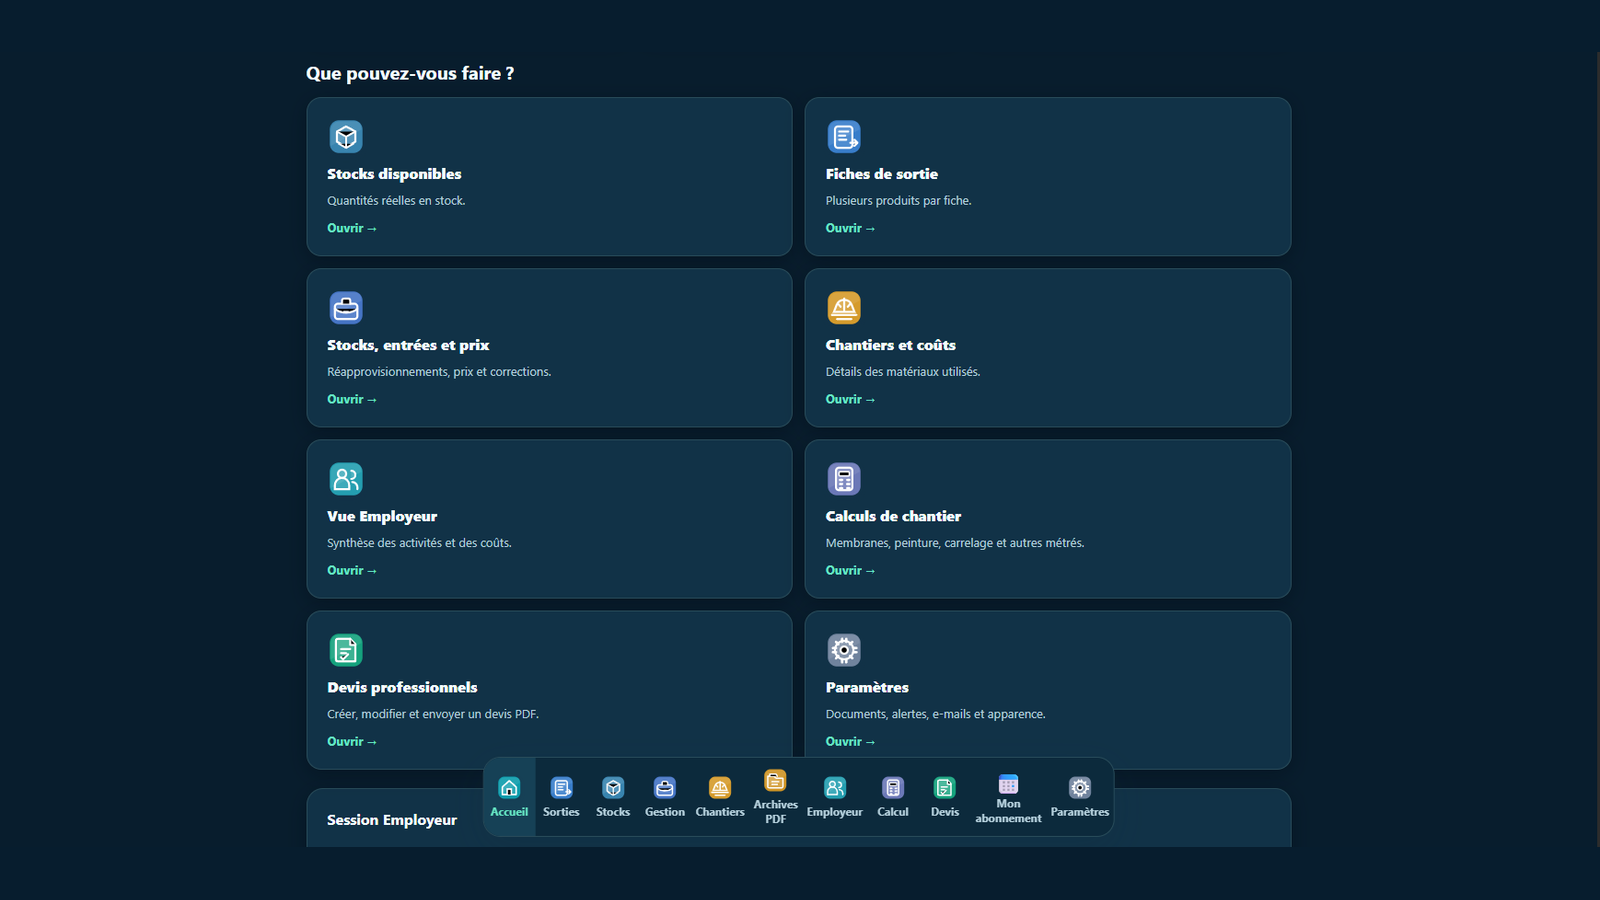Click the briefcase icon of Stocks, entrées et prix

[346, 308]
